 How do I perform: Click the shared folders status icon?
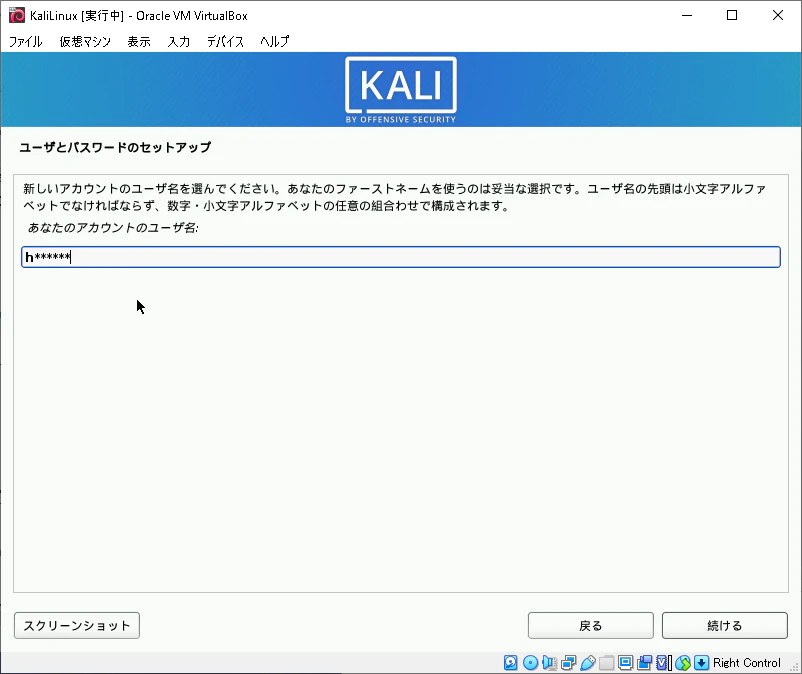point(607,663)
